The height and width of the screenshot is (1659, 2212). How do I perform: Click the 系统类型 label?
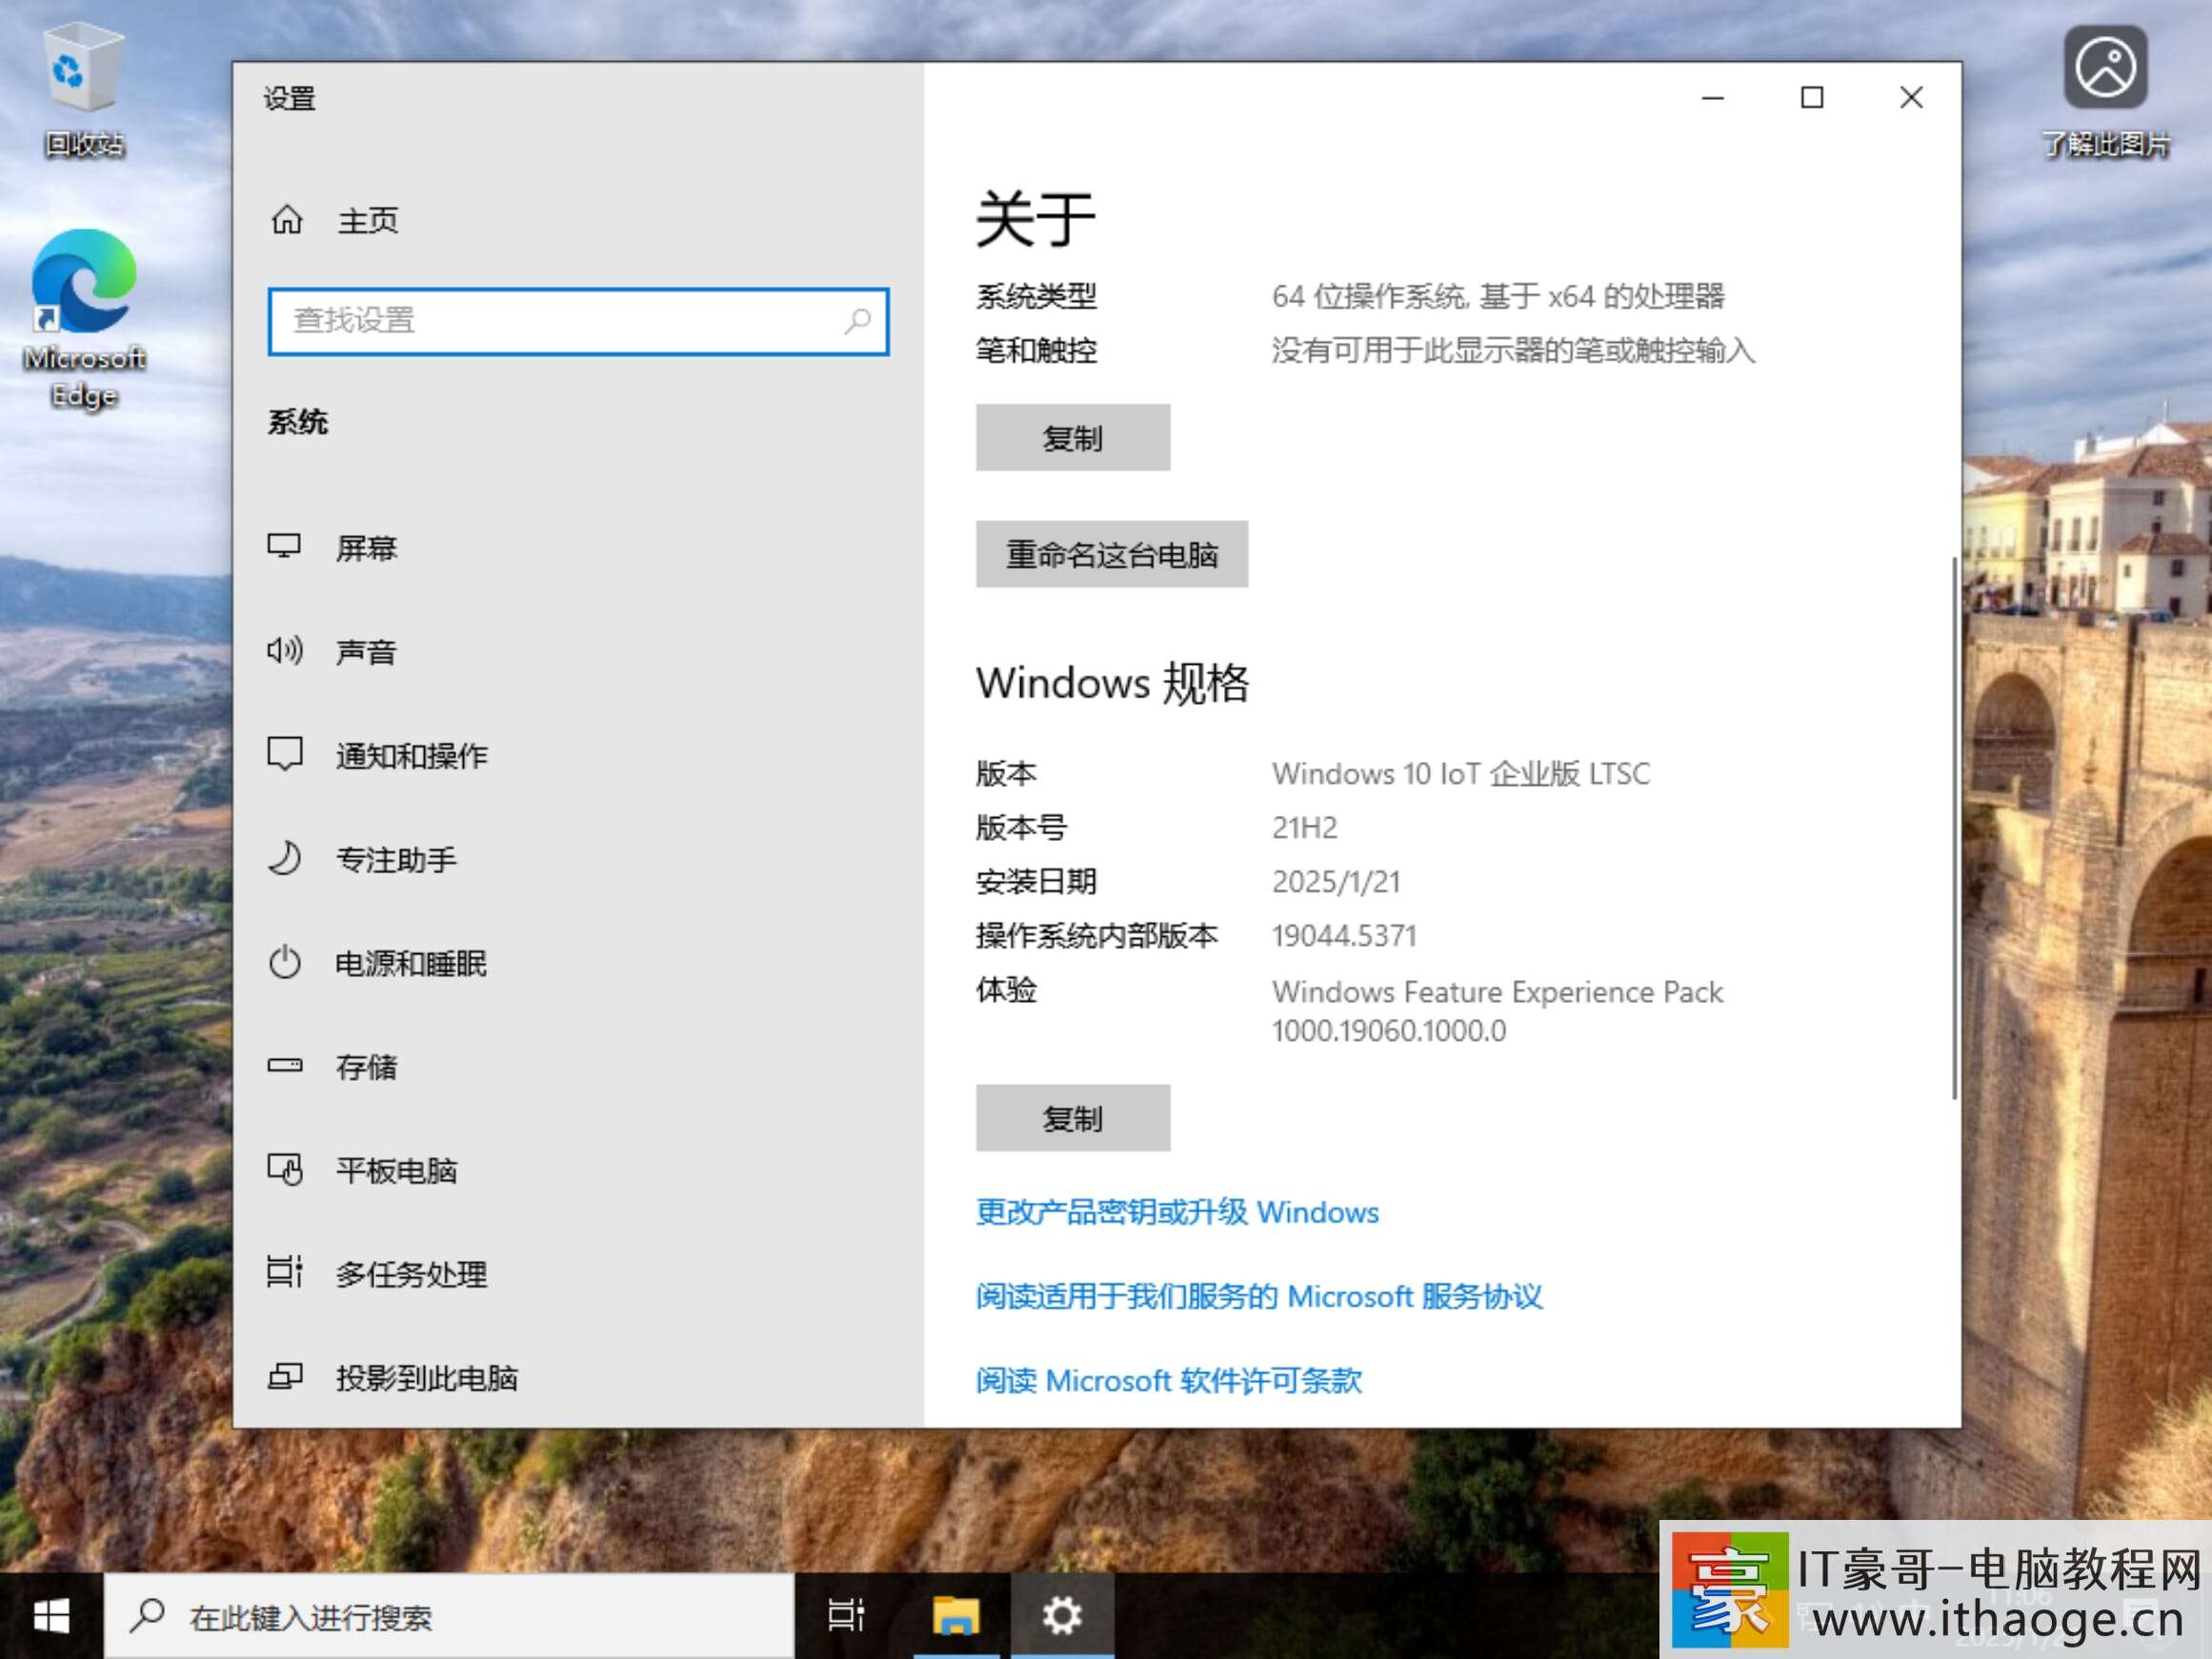click(1036, 296)
